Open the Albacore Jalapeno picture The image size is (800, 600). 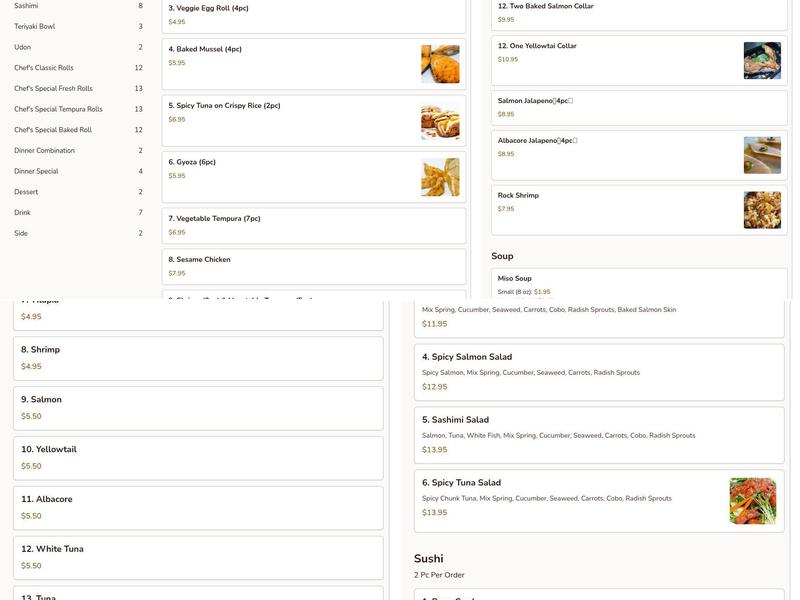click(x=763, y=152)
